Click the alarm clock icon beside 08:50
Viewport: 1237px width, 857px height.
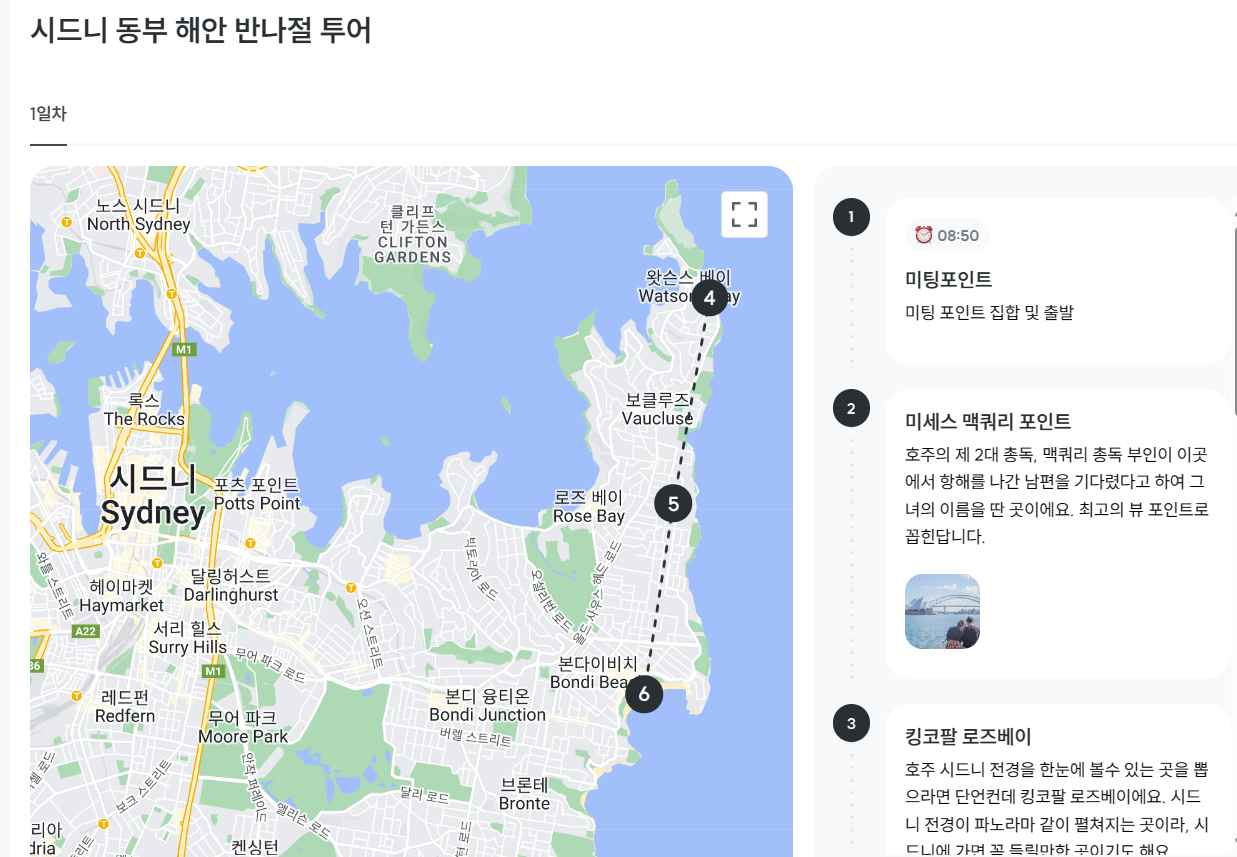coord(923,235)
